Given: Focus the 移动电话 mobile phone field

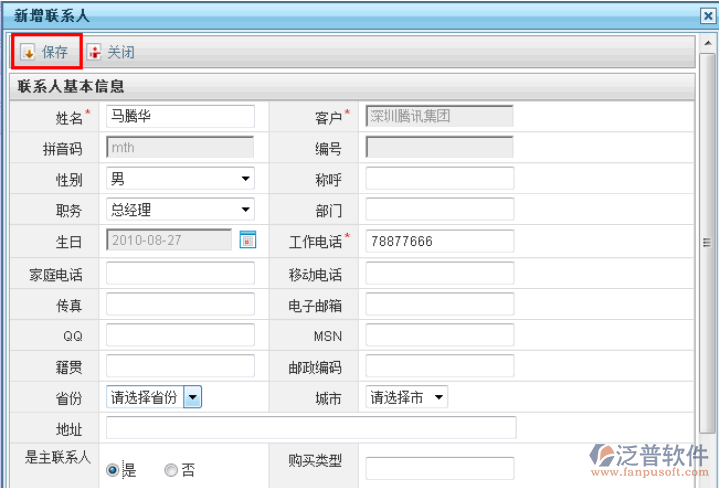Looking at the screenshot, I should click(x=439, y=273).
